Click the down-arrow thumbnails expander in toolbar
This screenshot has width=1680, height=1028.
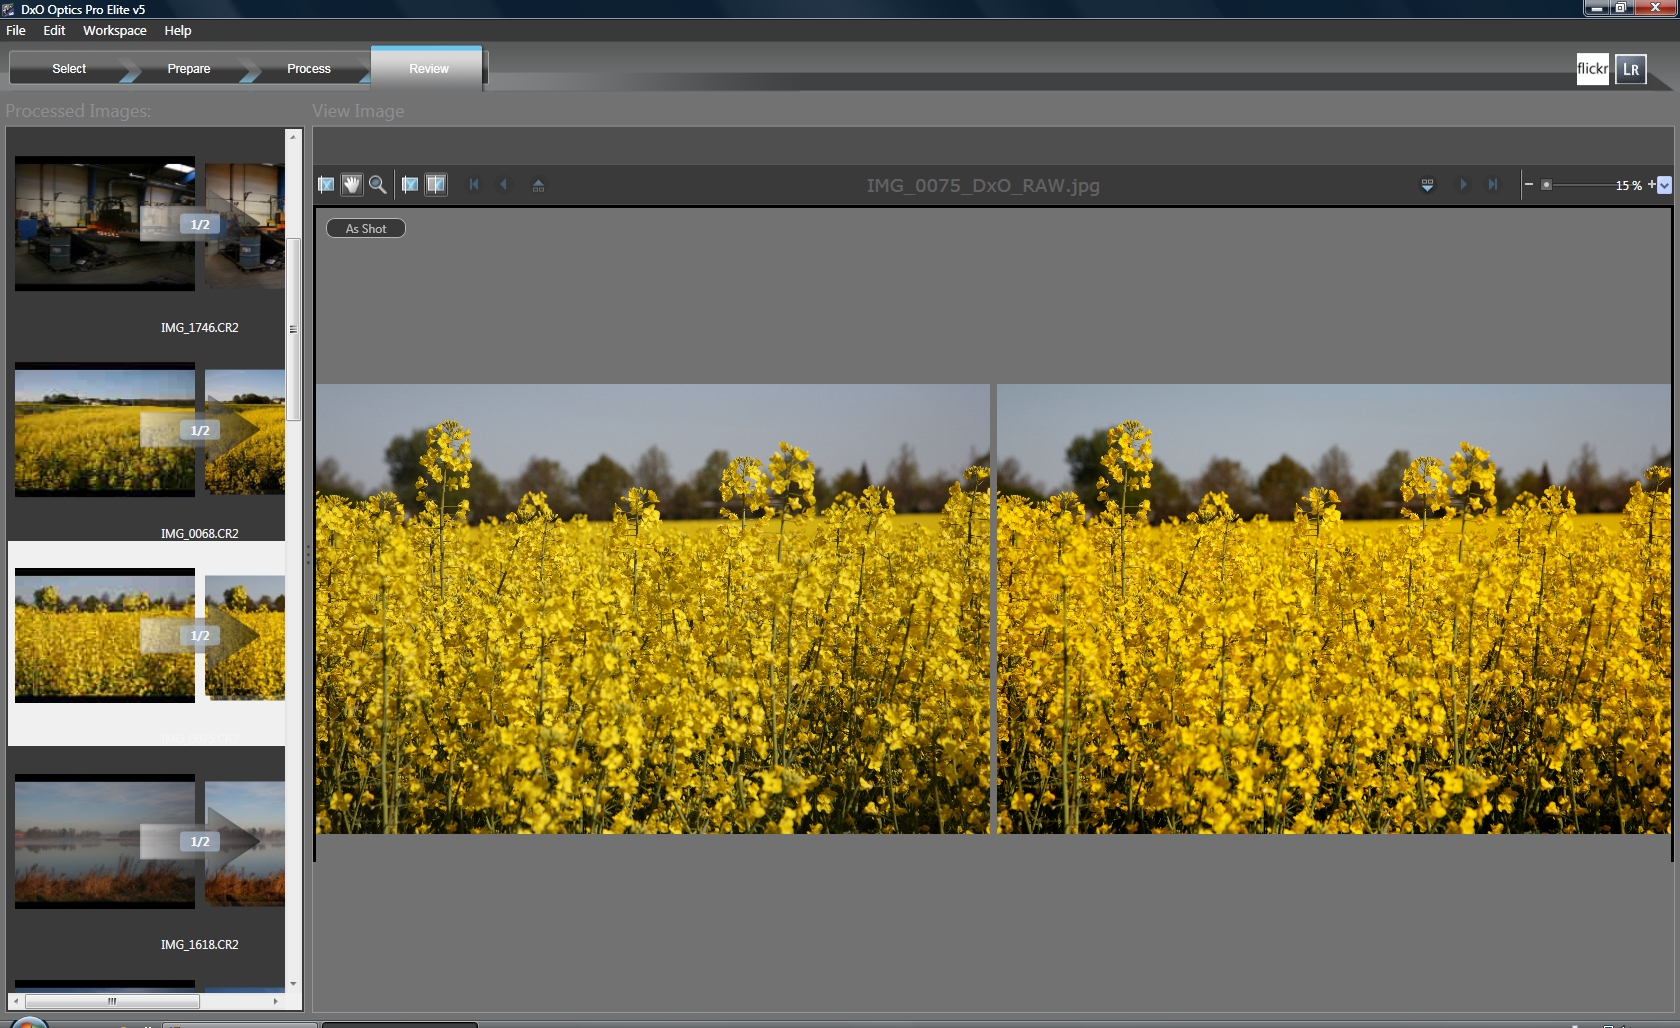point(1427,185)
